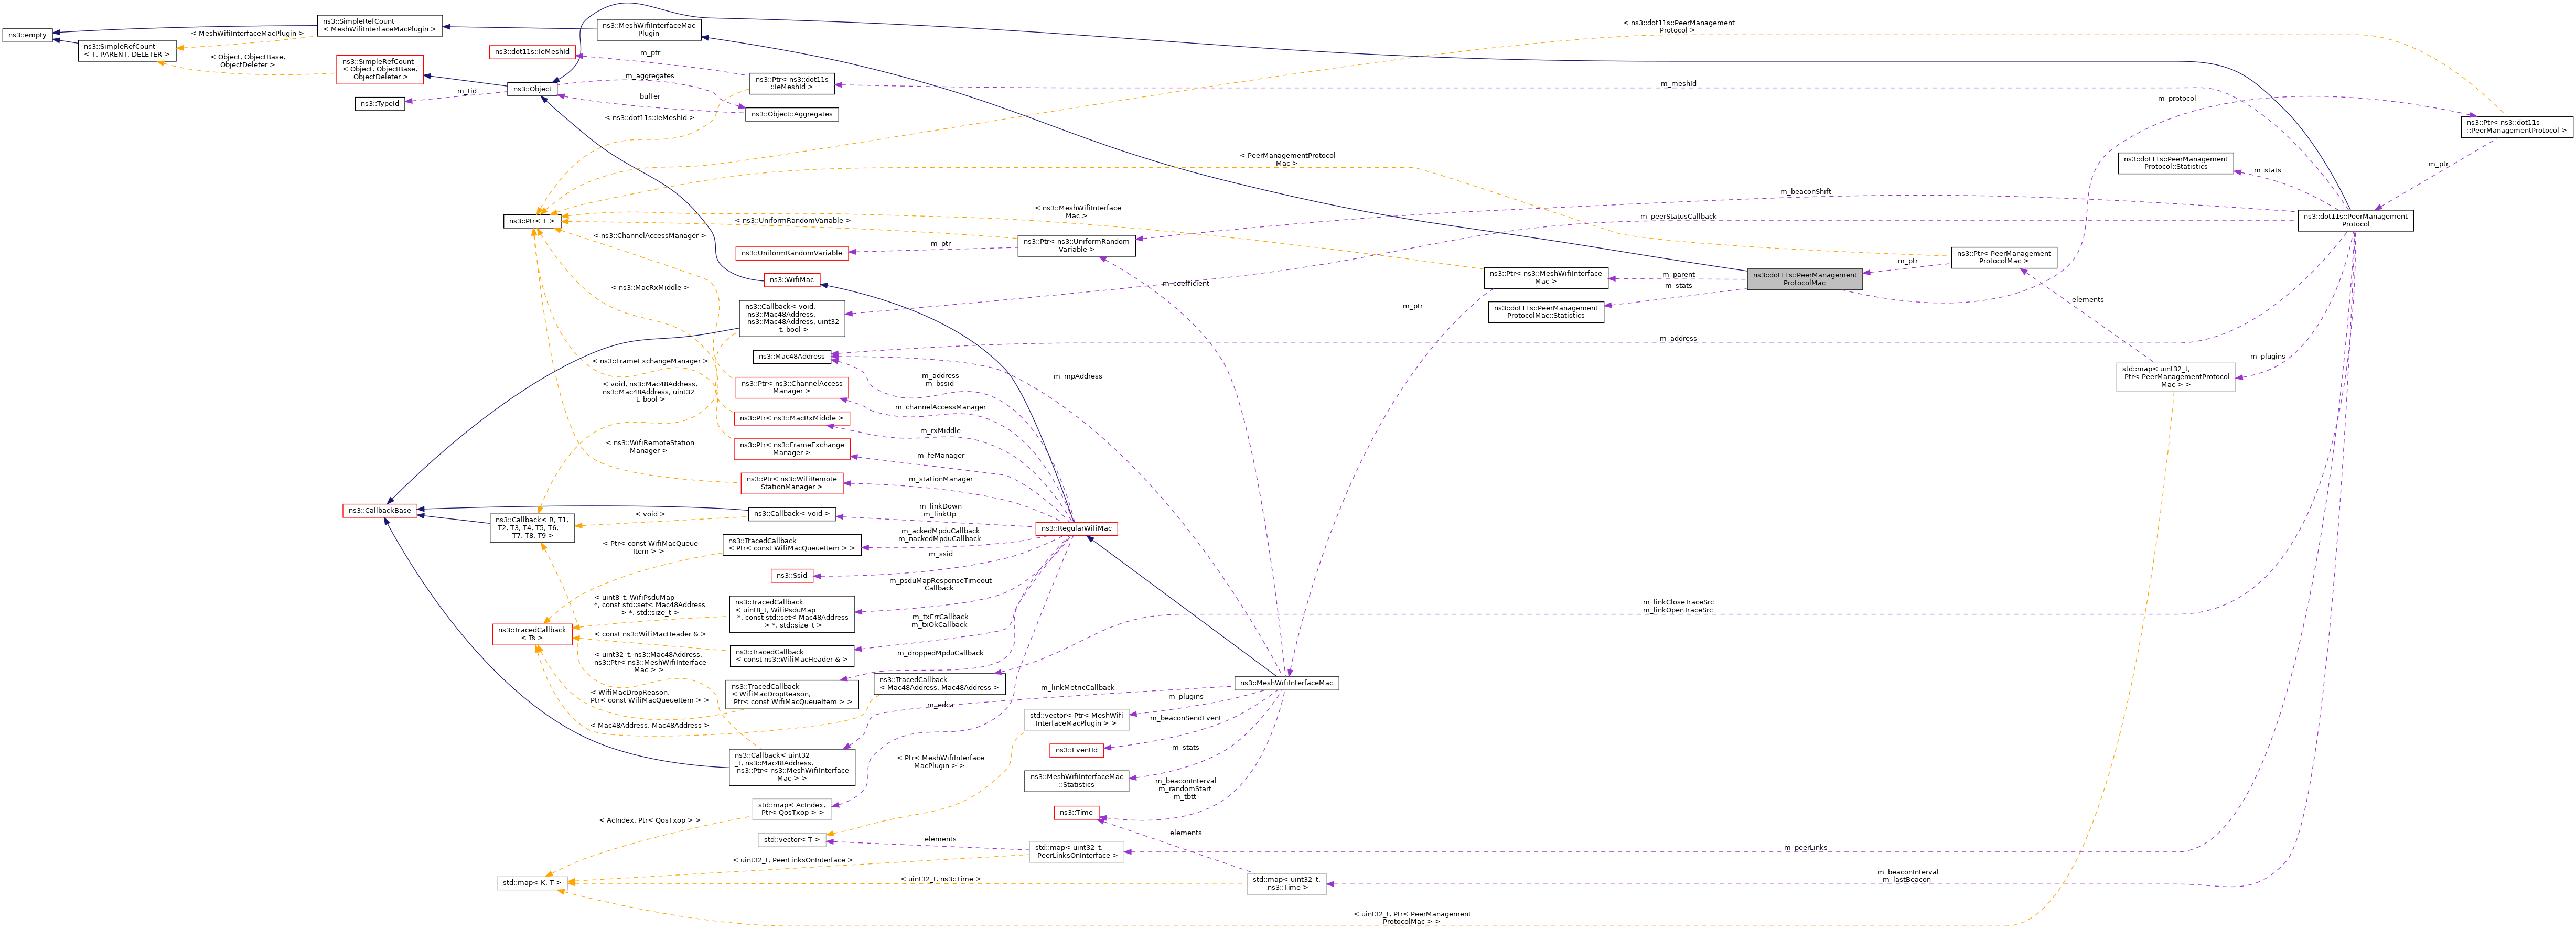The width and height of the screenshot is (2576, 929).
Task: Click std::map< uint32_t, Ptr< PeerManagementProtocolMac > > node
Action: tap(2176, 377)
